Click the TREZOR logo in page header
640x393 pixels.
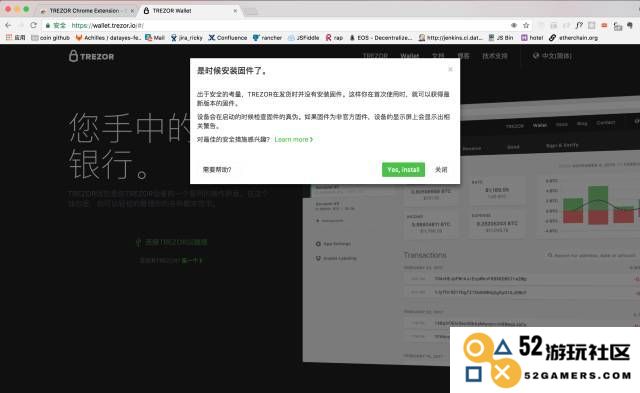point(91,56)
